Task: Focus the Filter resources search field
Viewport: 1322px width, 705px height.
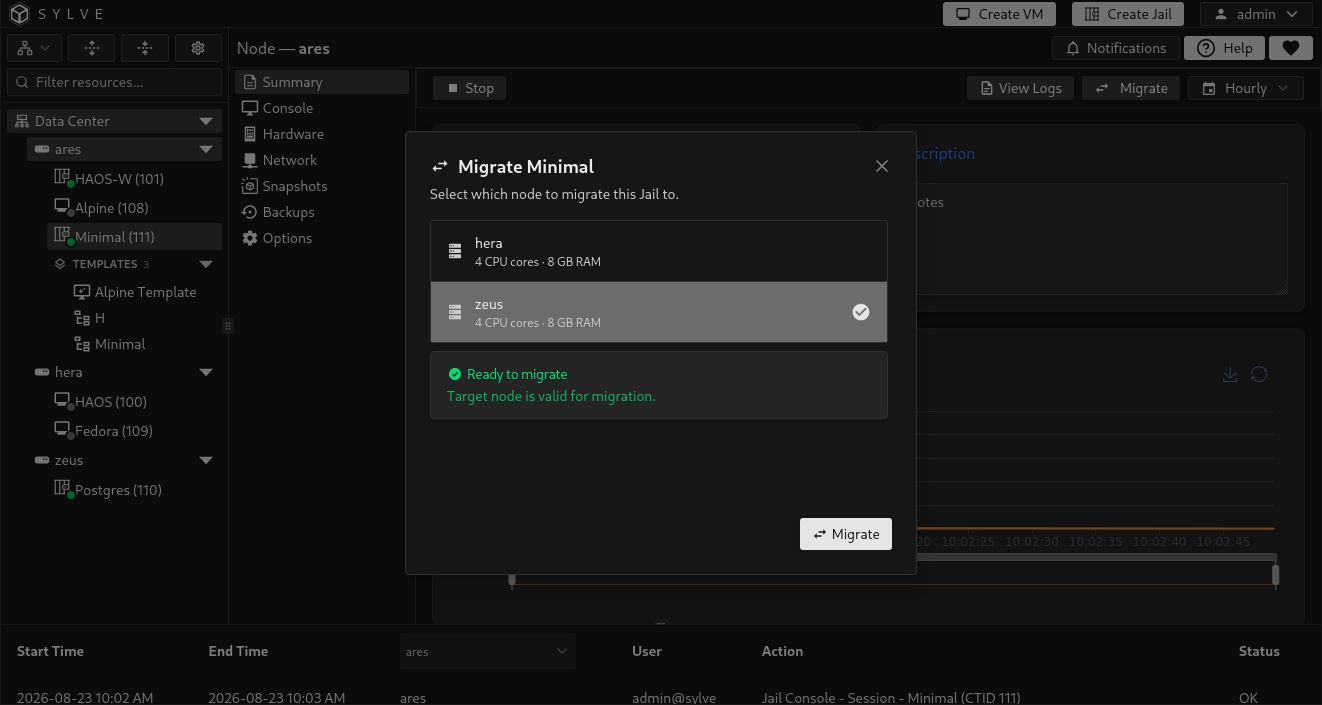Action: coord(115,82)
